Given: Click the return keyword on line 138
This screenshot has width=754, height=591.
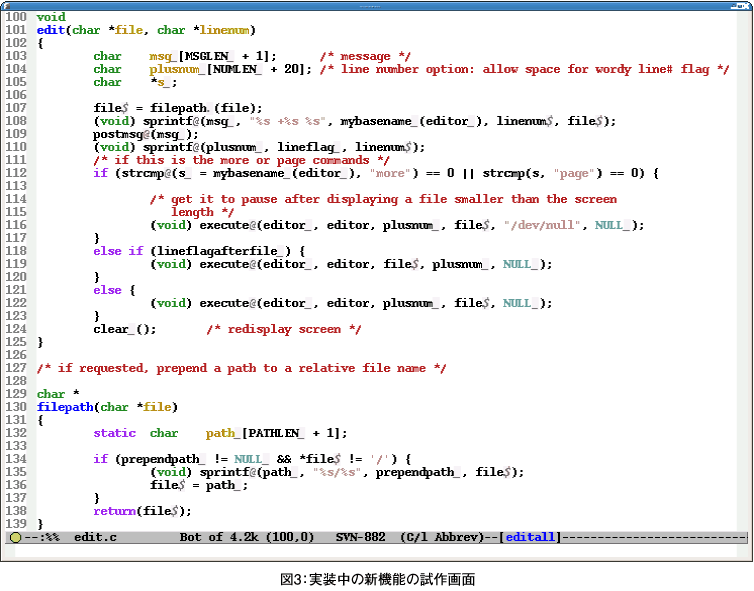Looking at the screenshot, I should [x=114, y=511].
